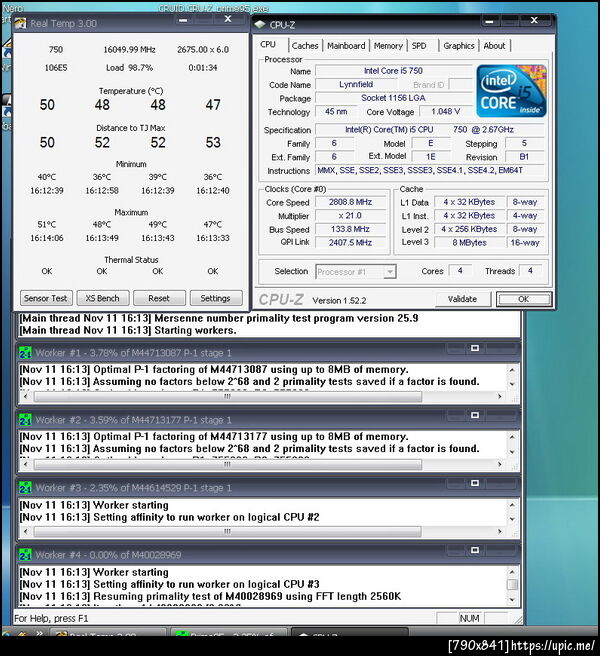Click the Worker #1 title bar text
This screenshot has height=656, width=600.
click(x=133, y=353)
